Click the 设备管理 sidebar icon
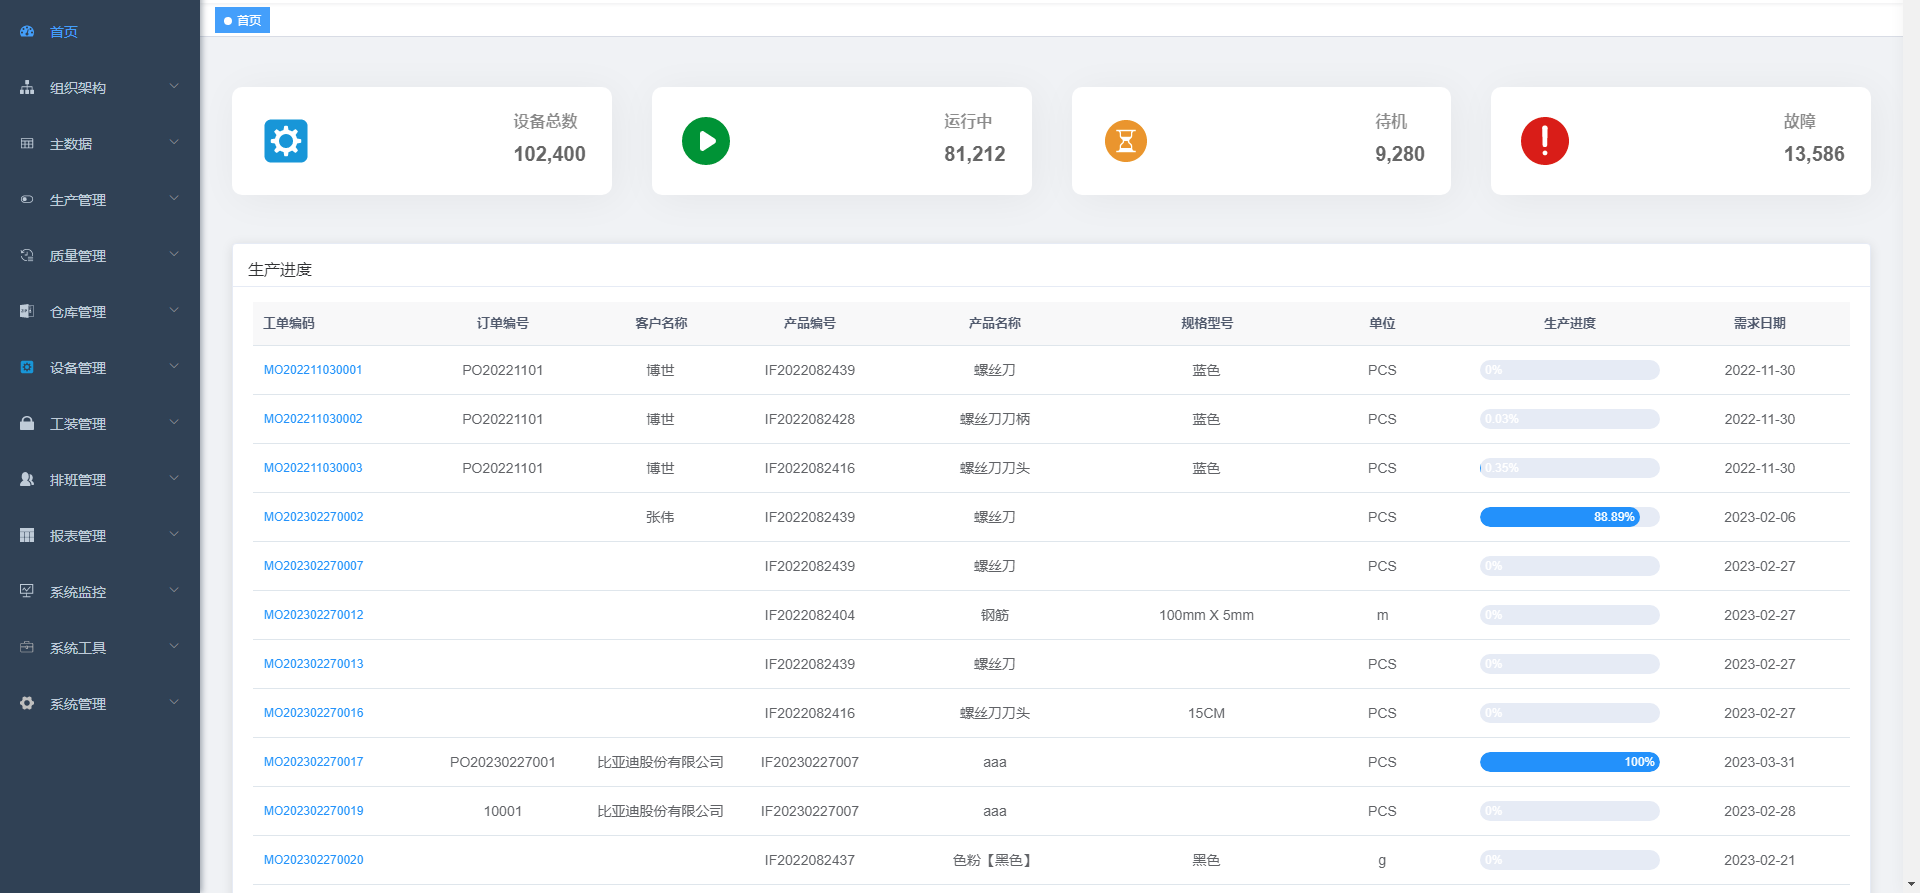Viewport: 1920px width, 893px height. 27,368
